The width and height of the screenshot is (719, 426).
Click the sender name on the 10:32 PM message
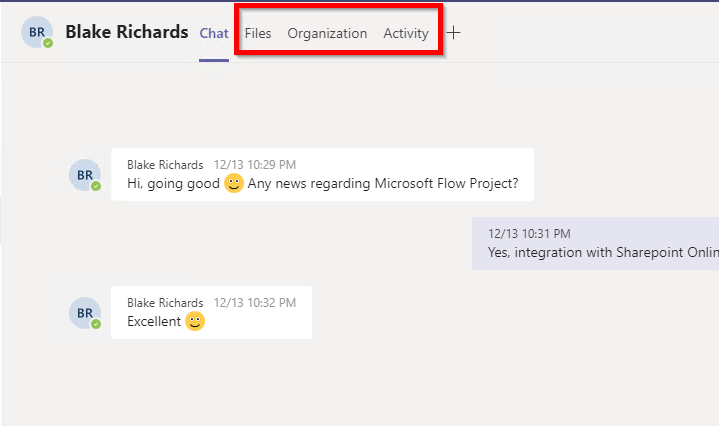(165, 302)
